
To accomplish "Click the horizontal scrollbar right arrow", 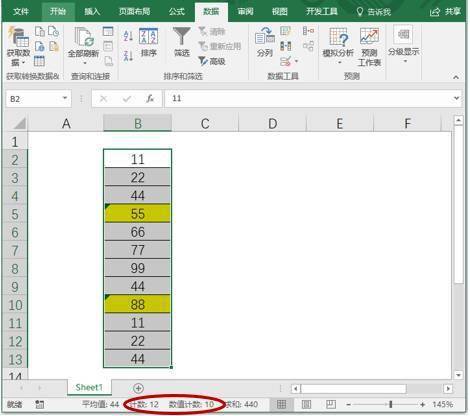I will point(448,389).
